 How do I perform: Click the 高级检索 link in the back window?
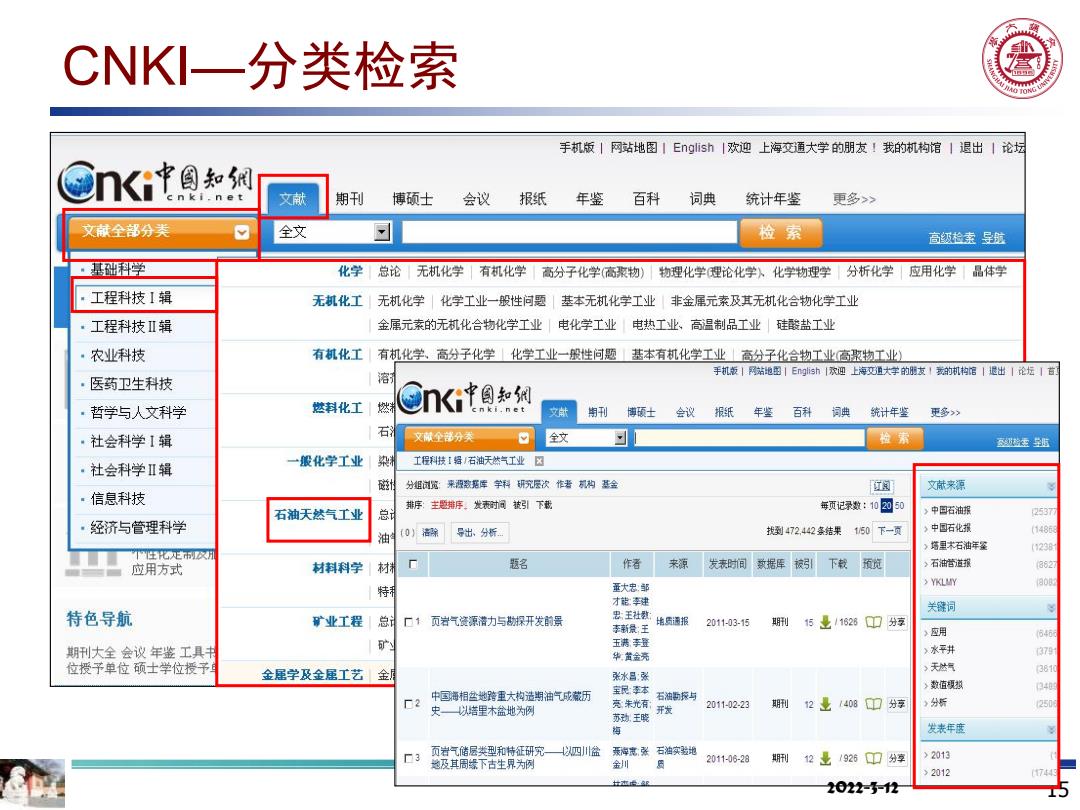(951, 238)
